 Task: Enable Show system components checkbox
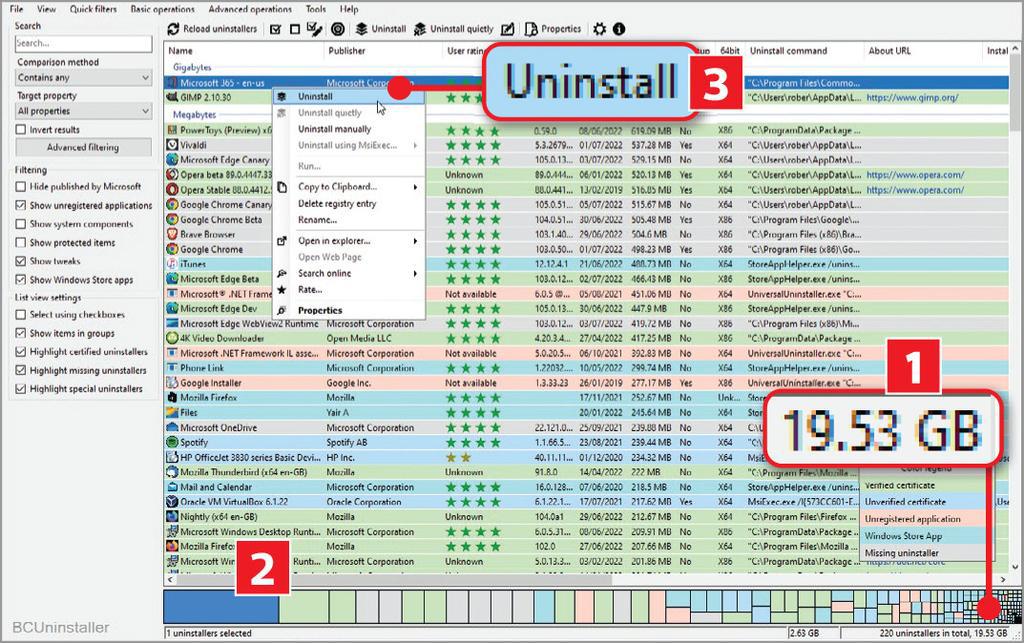[21, 224]
